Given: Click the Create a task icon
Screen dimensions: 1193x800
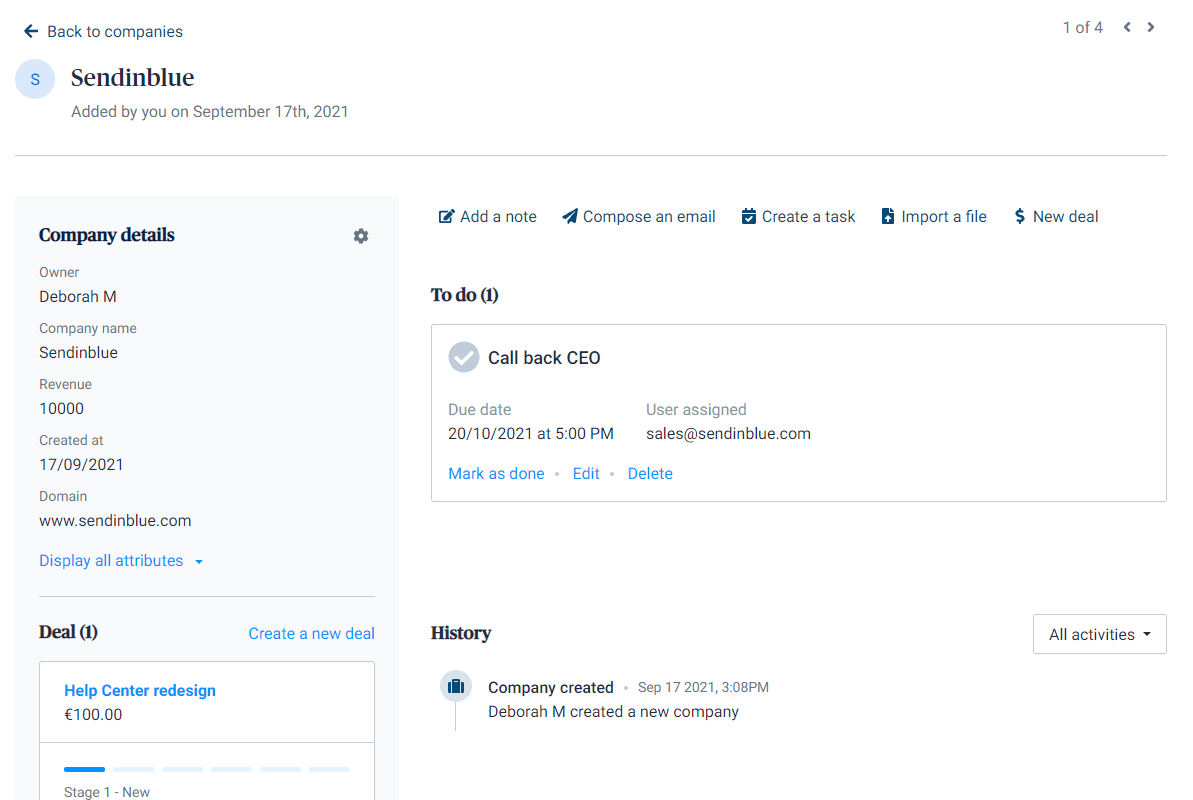Looking at the screenshot, I should (x=748, y=216).
